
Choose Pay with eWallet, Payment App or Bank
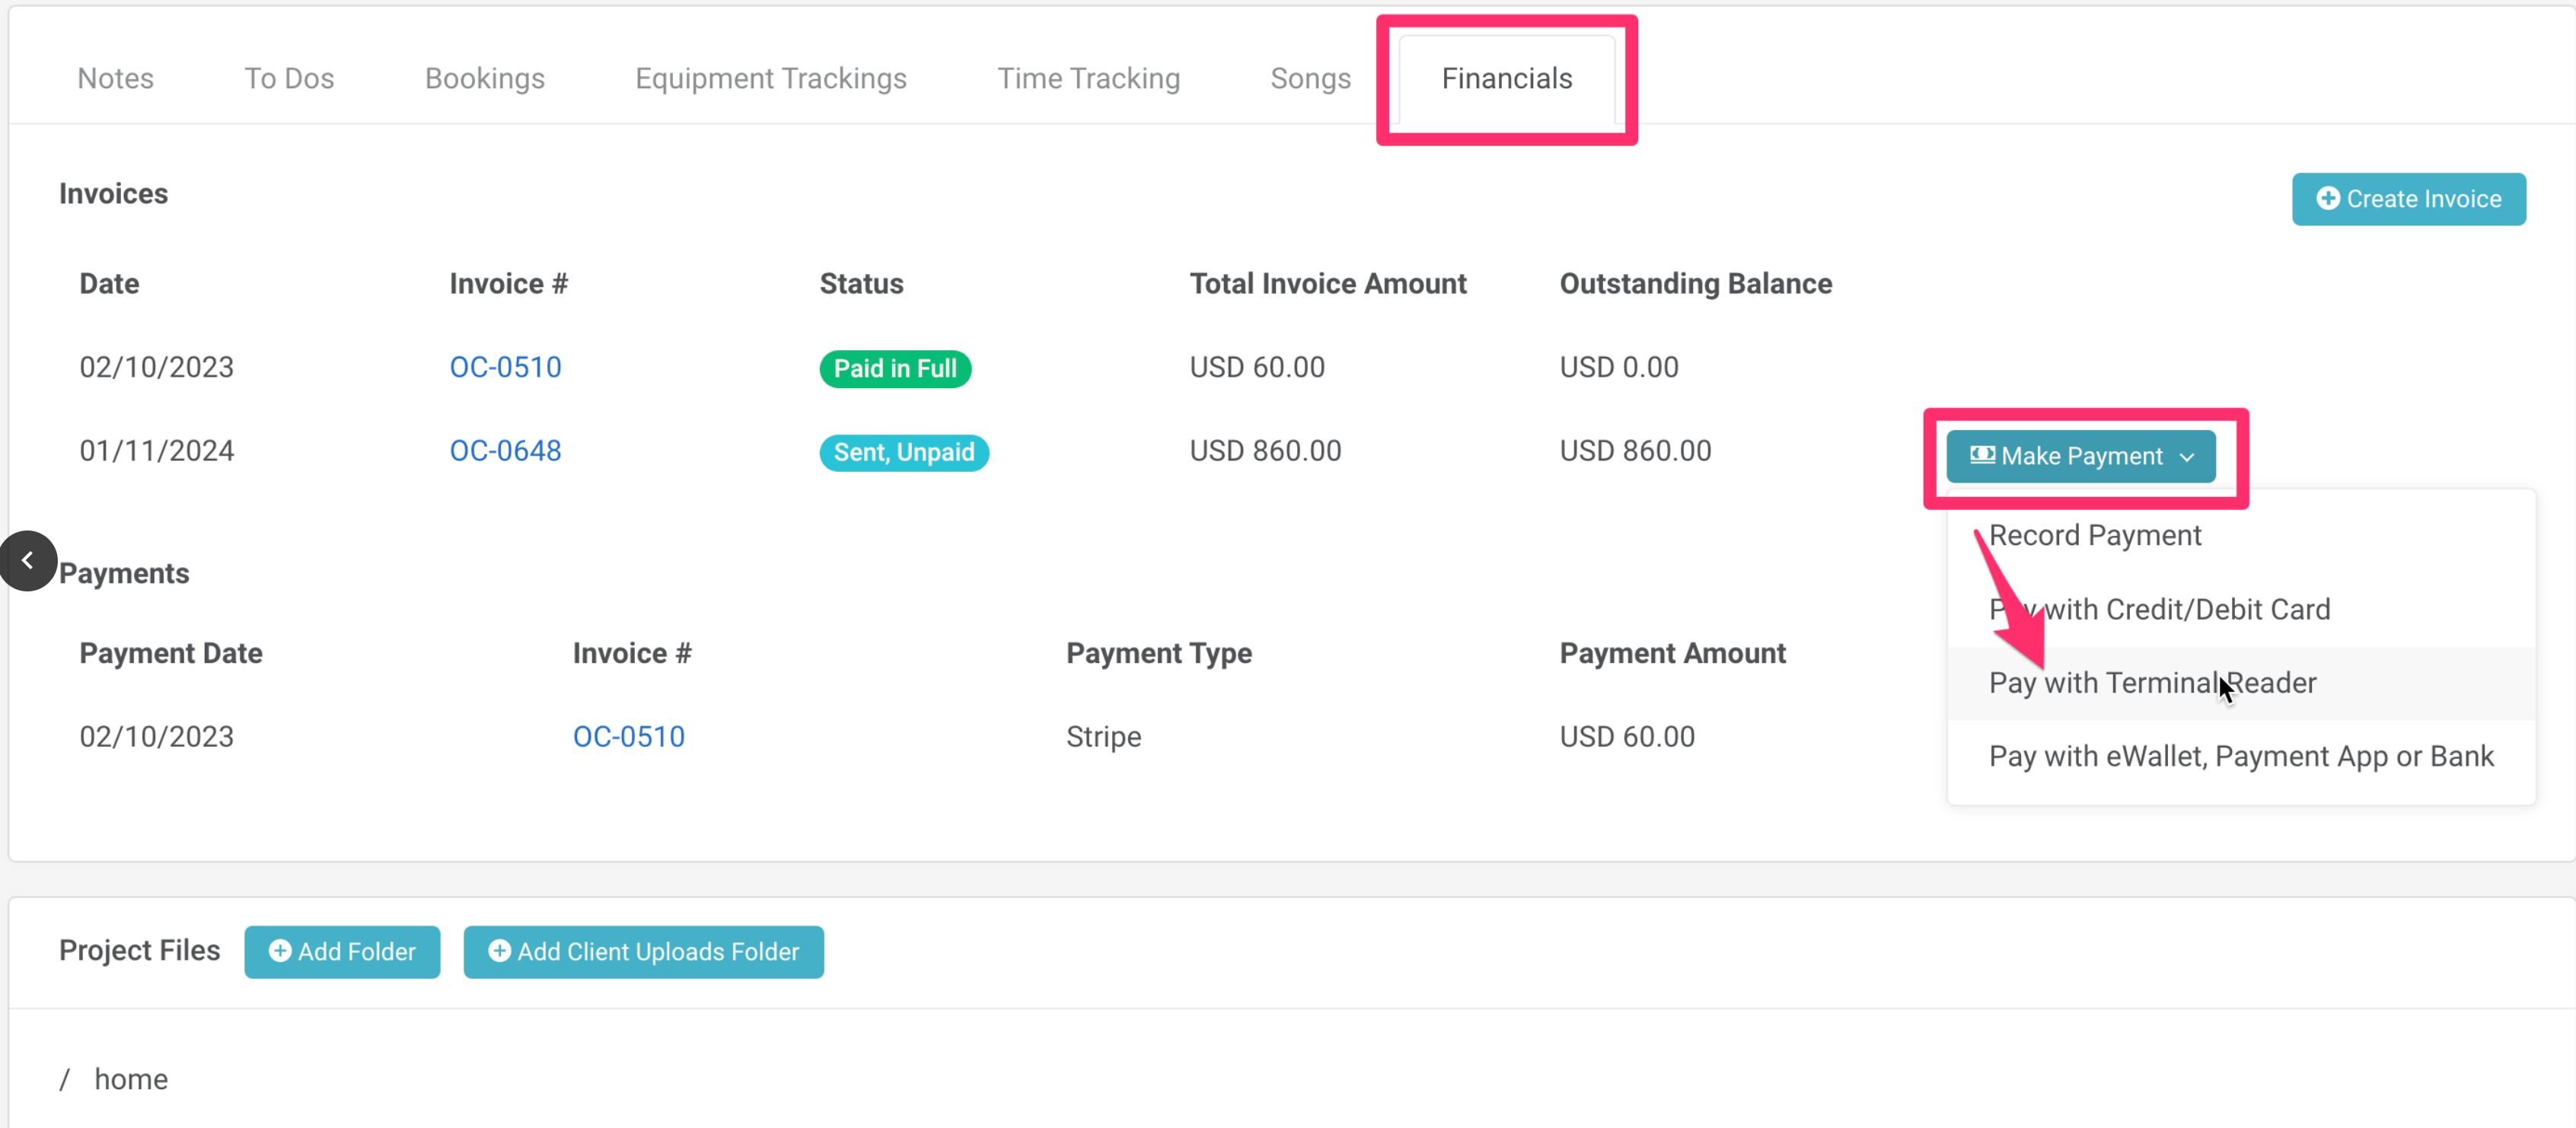tap(2240, 756)
